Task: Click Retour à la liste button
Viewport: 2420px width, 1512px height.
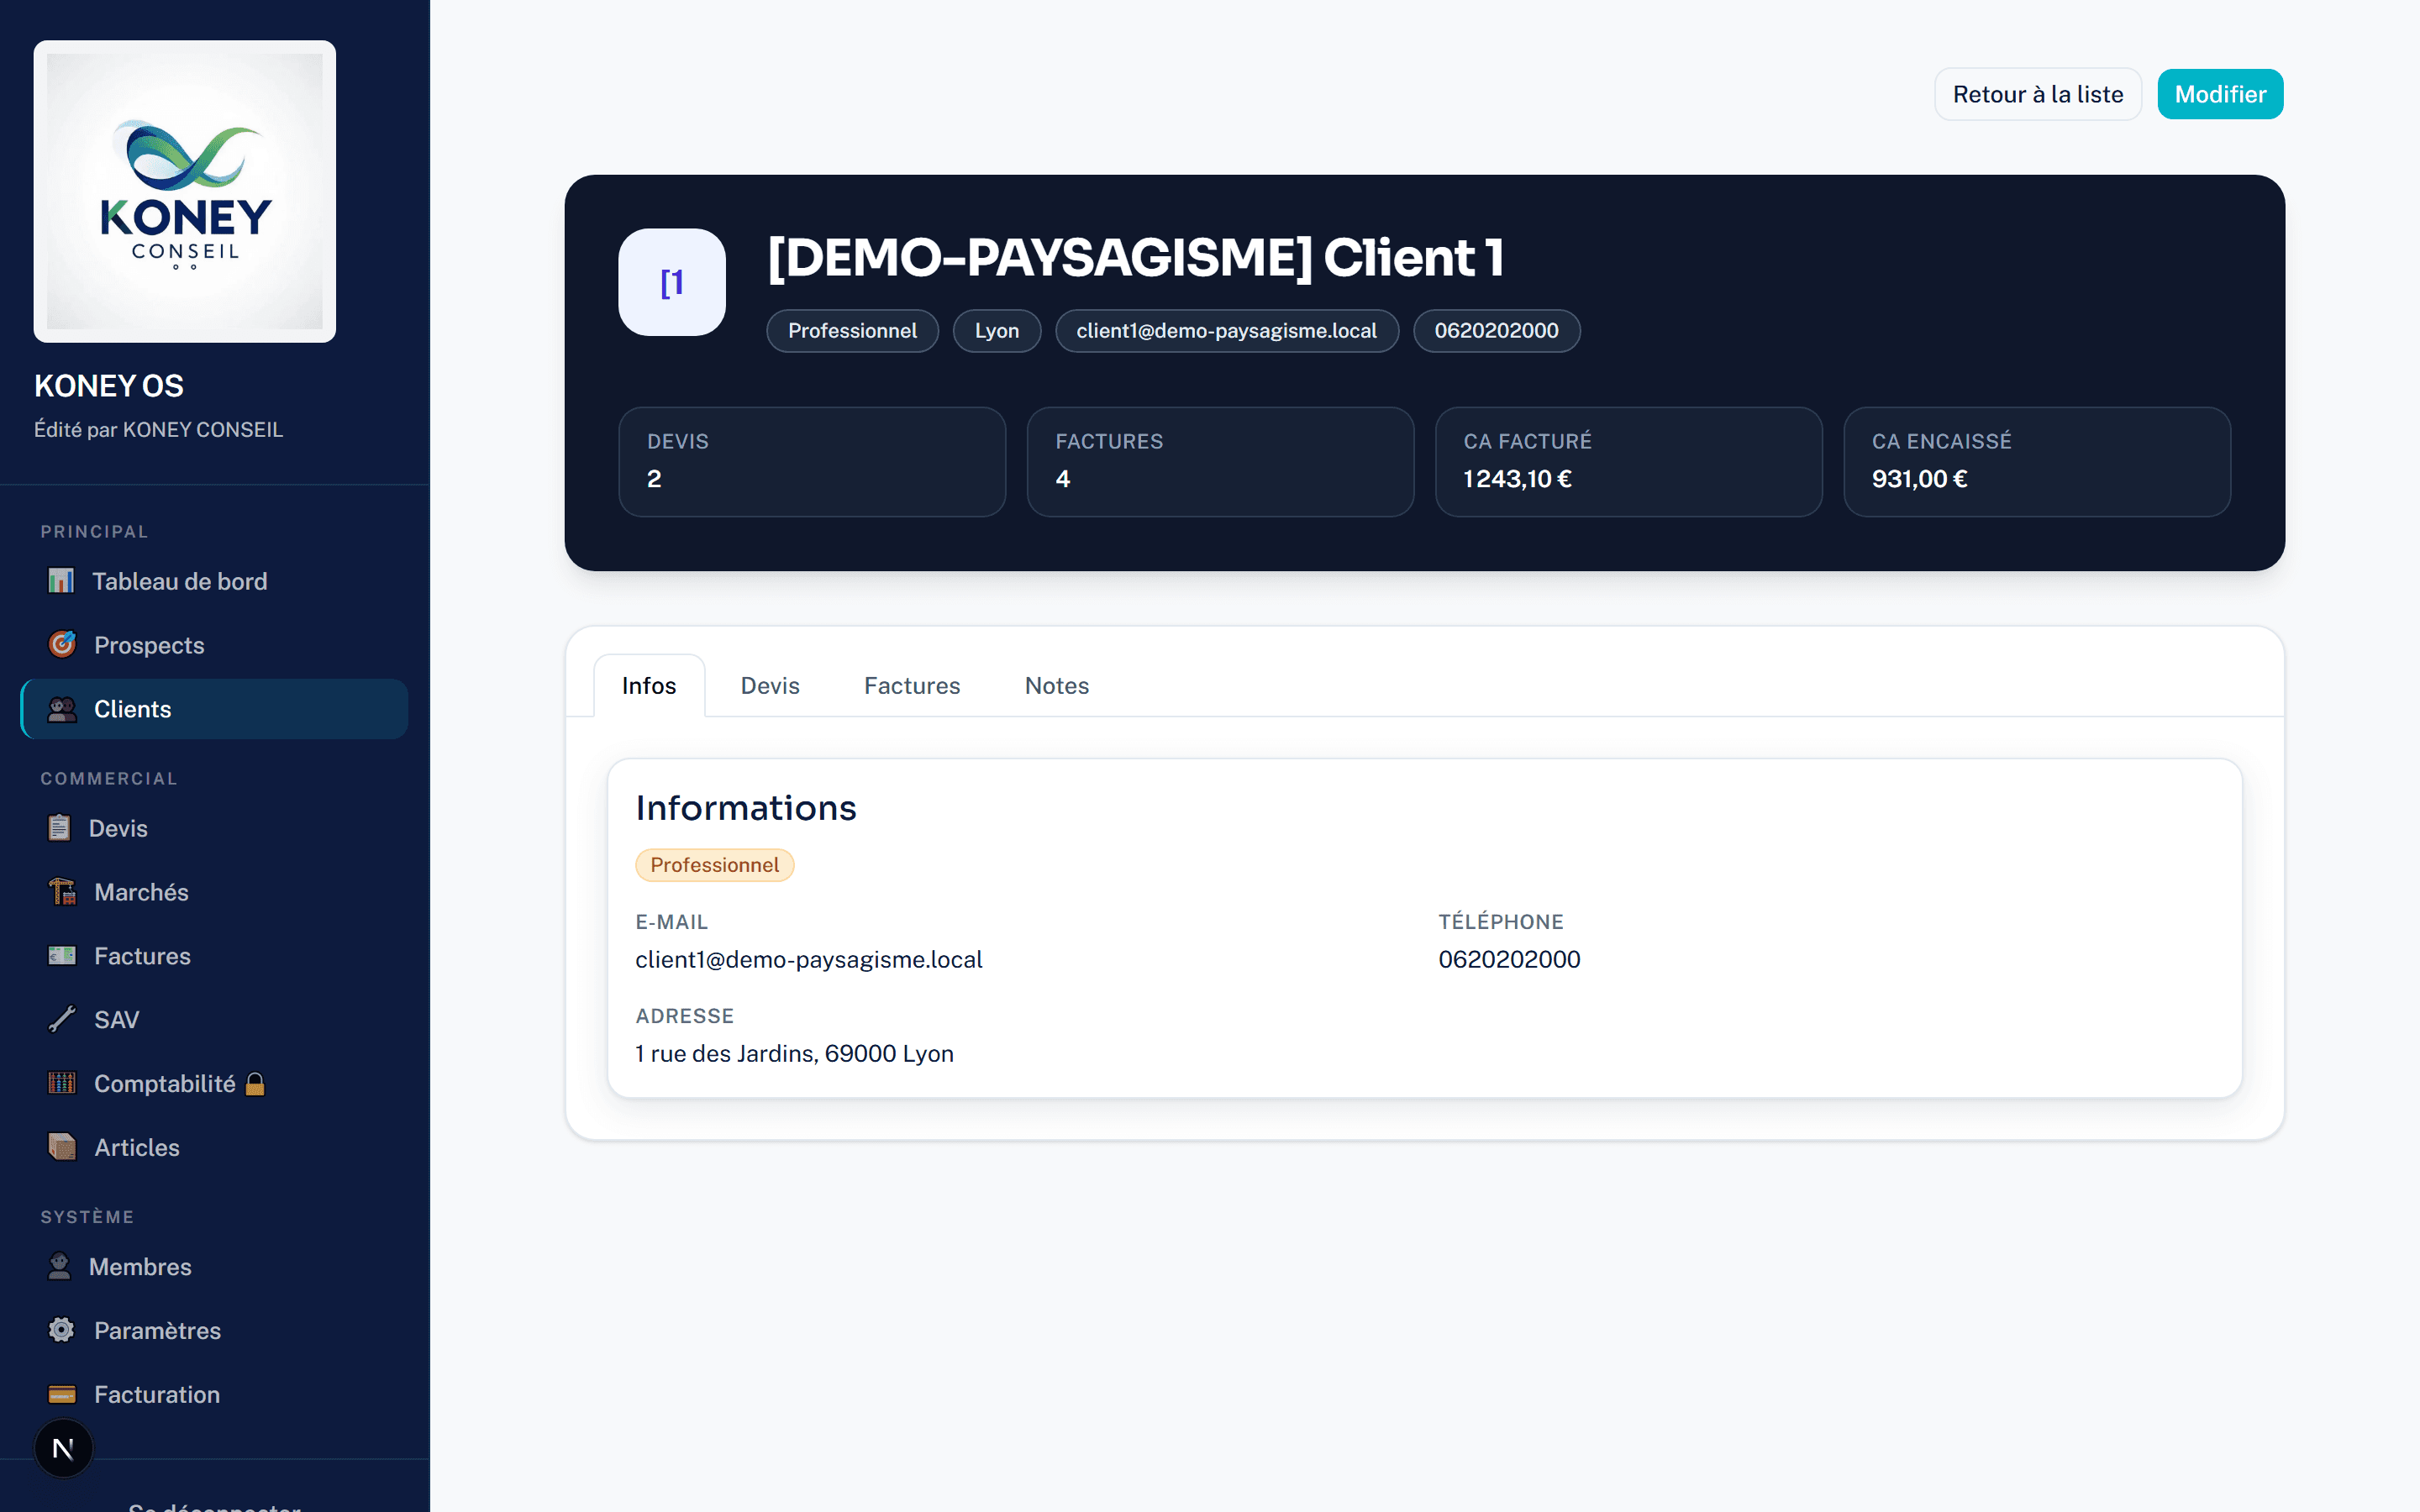Action: pos(2038,94)
